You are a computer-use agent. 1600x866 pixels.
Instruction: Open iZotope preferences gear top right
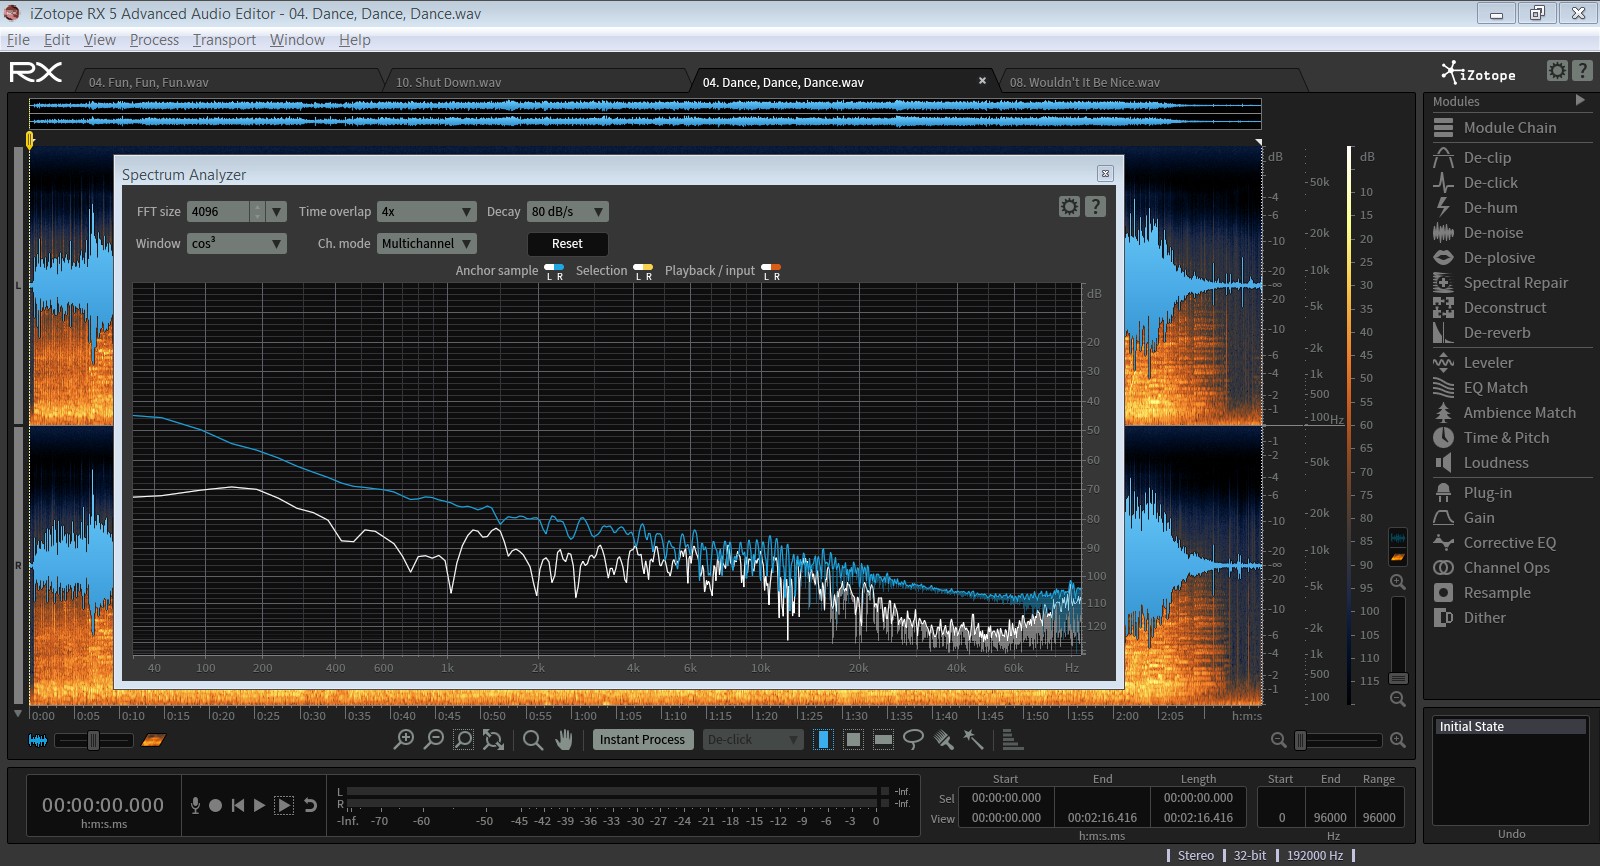[x=1557, y=70]
